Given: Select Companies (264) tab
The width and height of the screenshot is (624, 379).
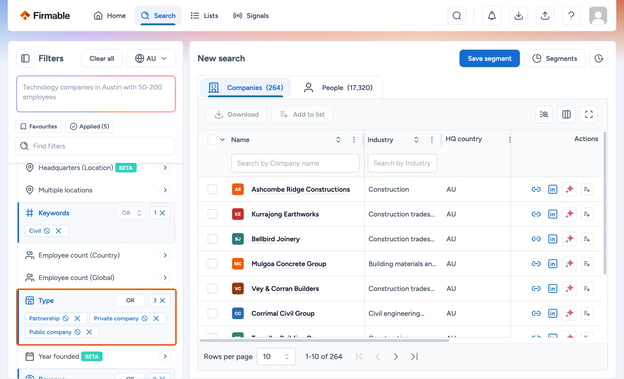Looking at the screenshot, I should tap(246, 88).
